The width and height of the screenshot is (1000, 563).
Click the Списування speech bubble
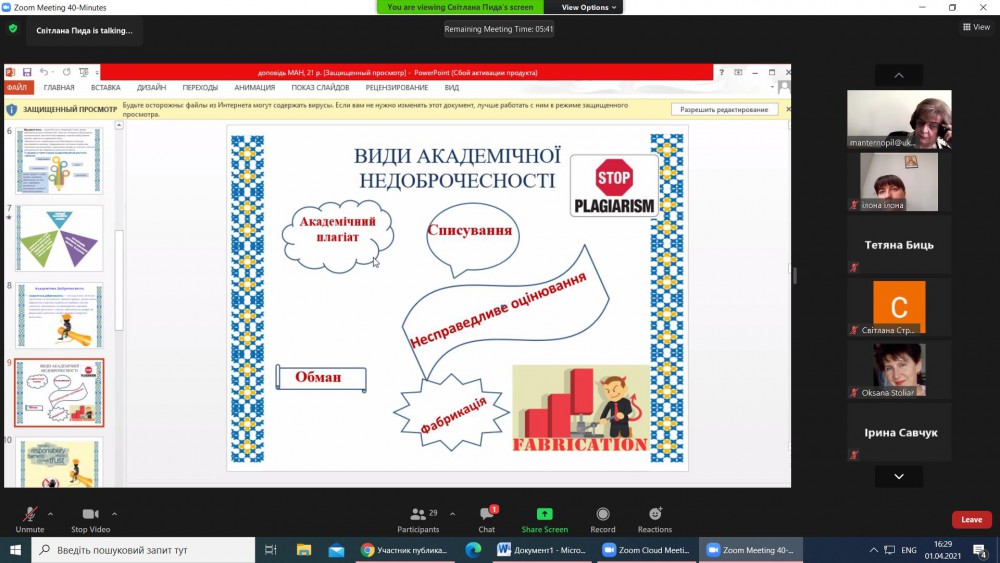(x=472, y=238)
